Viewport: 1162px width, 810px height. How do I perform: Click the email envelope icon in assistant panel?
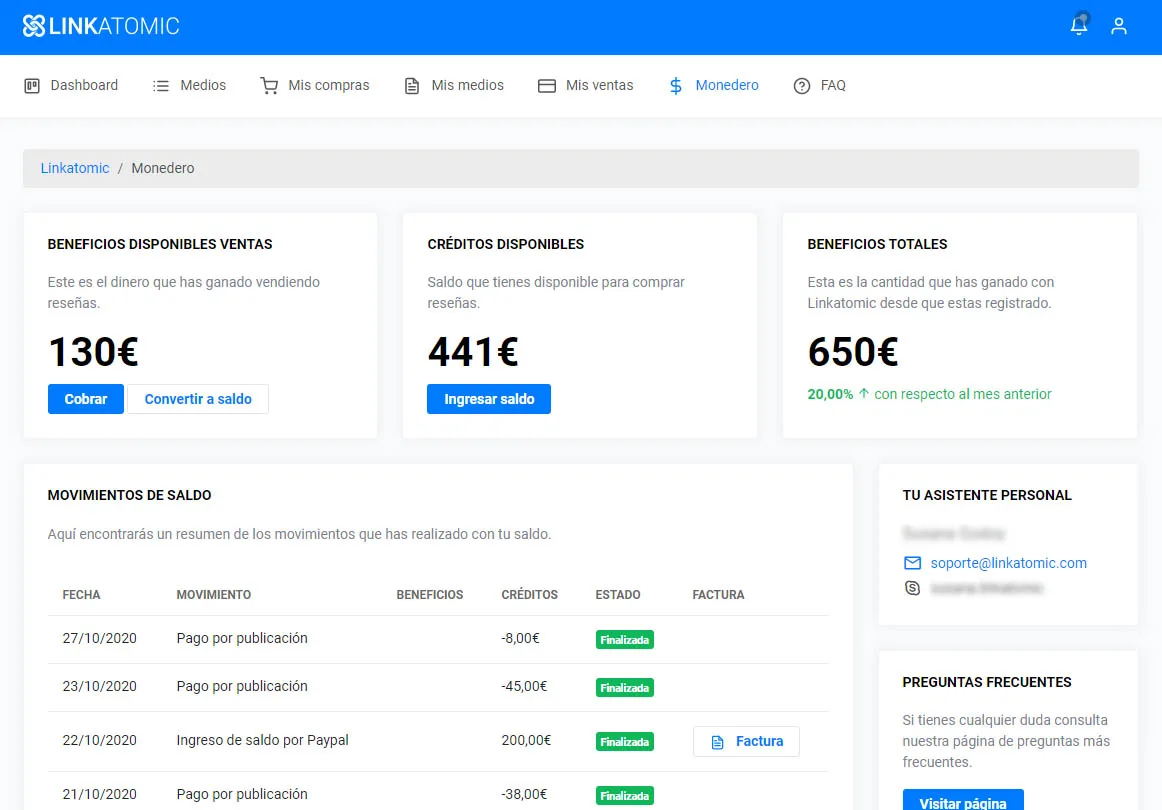point(912,563)
